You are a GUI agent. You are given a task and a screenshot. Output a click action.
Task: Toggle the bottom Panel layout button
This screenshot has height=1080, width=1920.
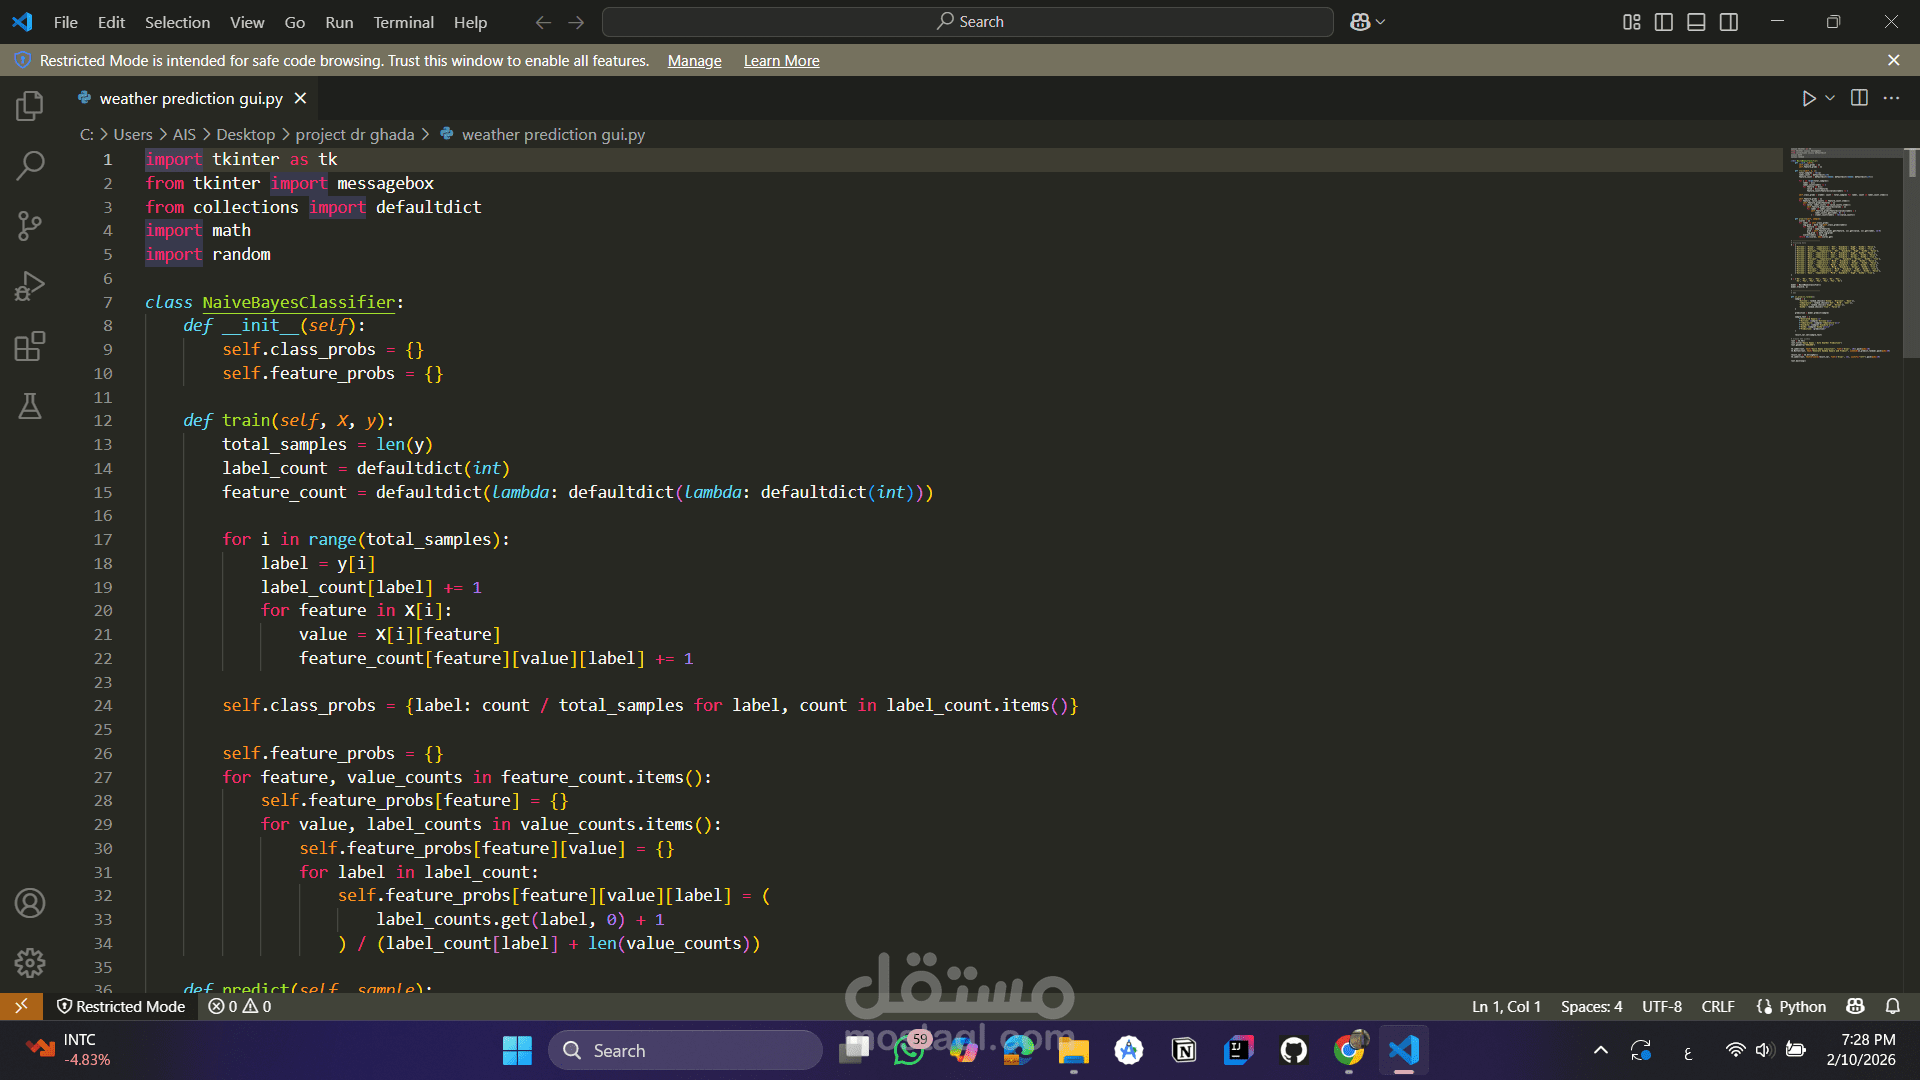(1696, 22)
